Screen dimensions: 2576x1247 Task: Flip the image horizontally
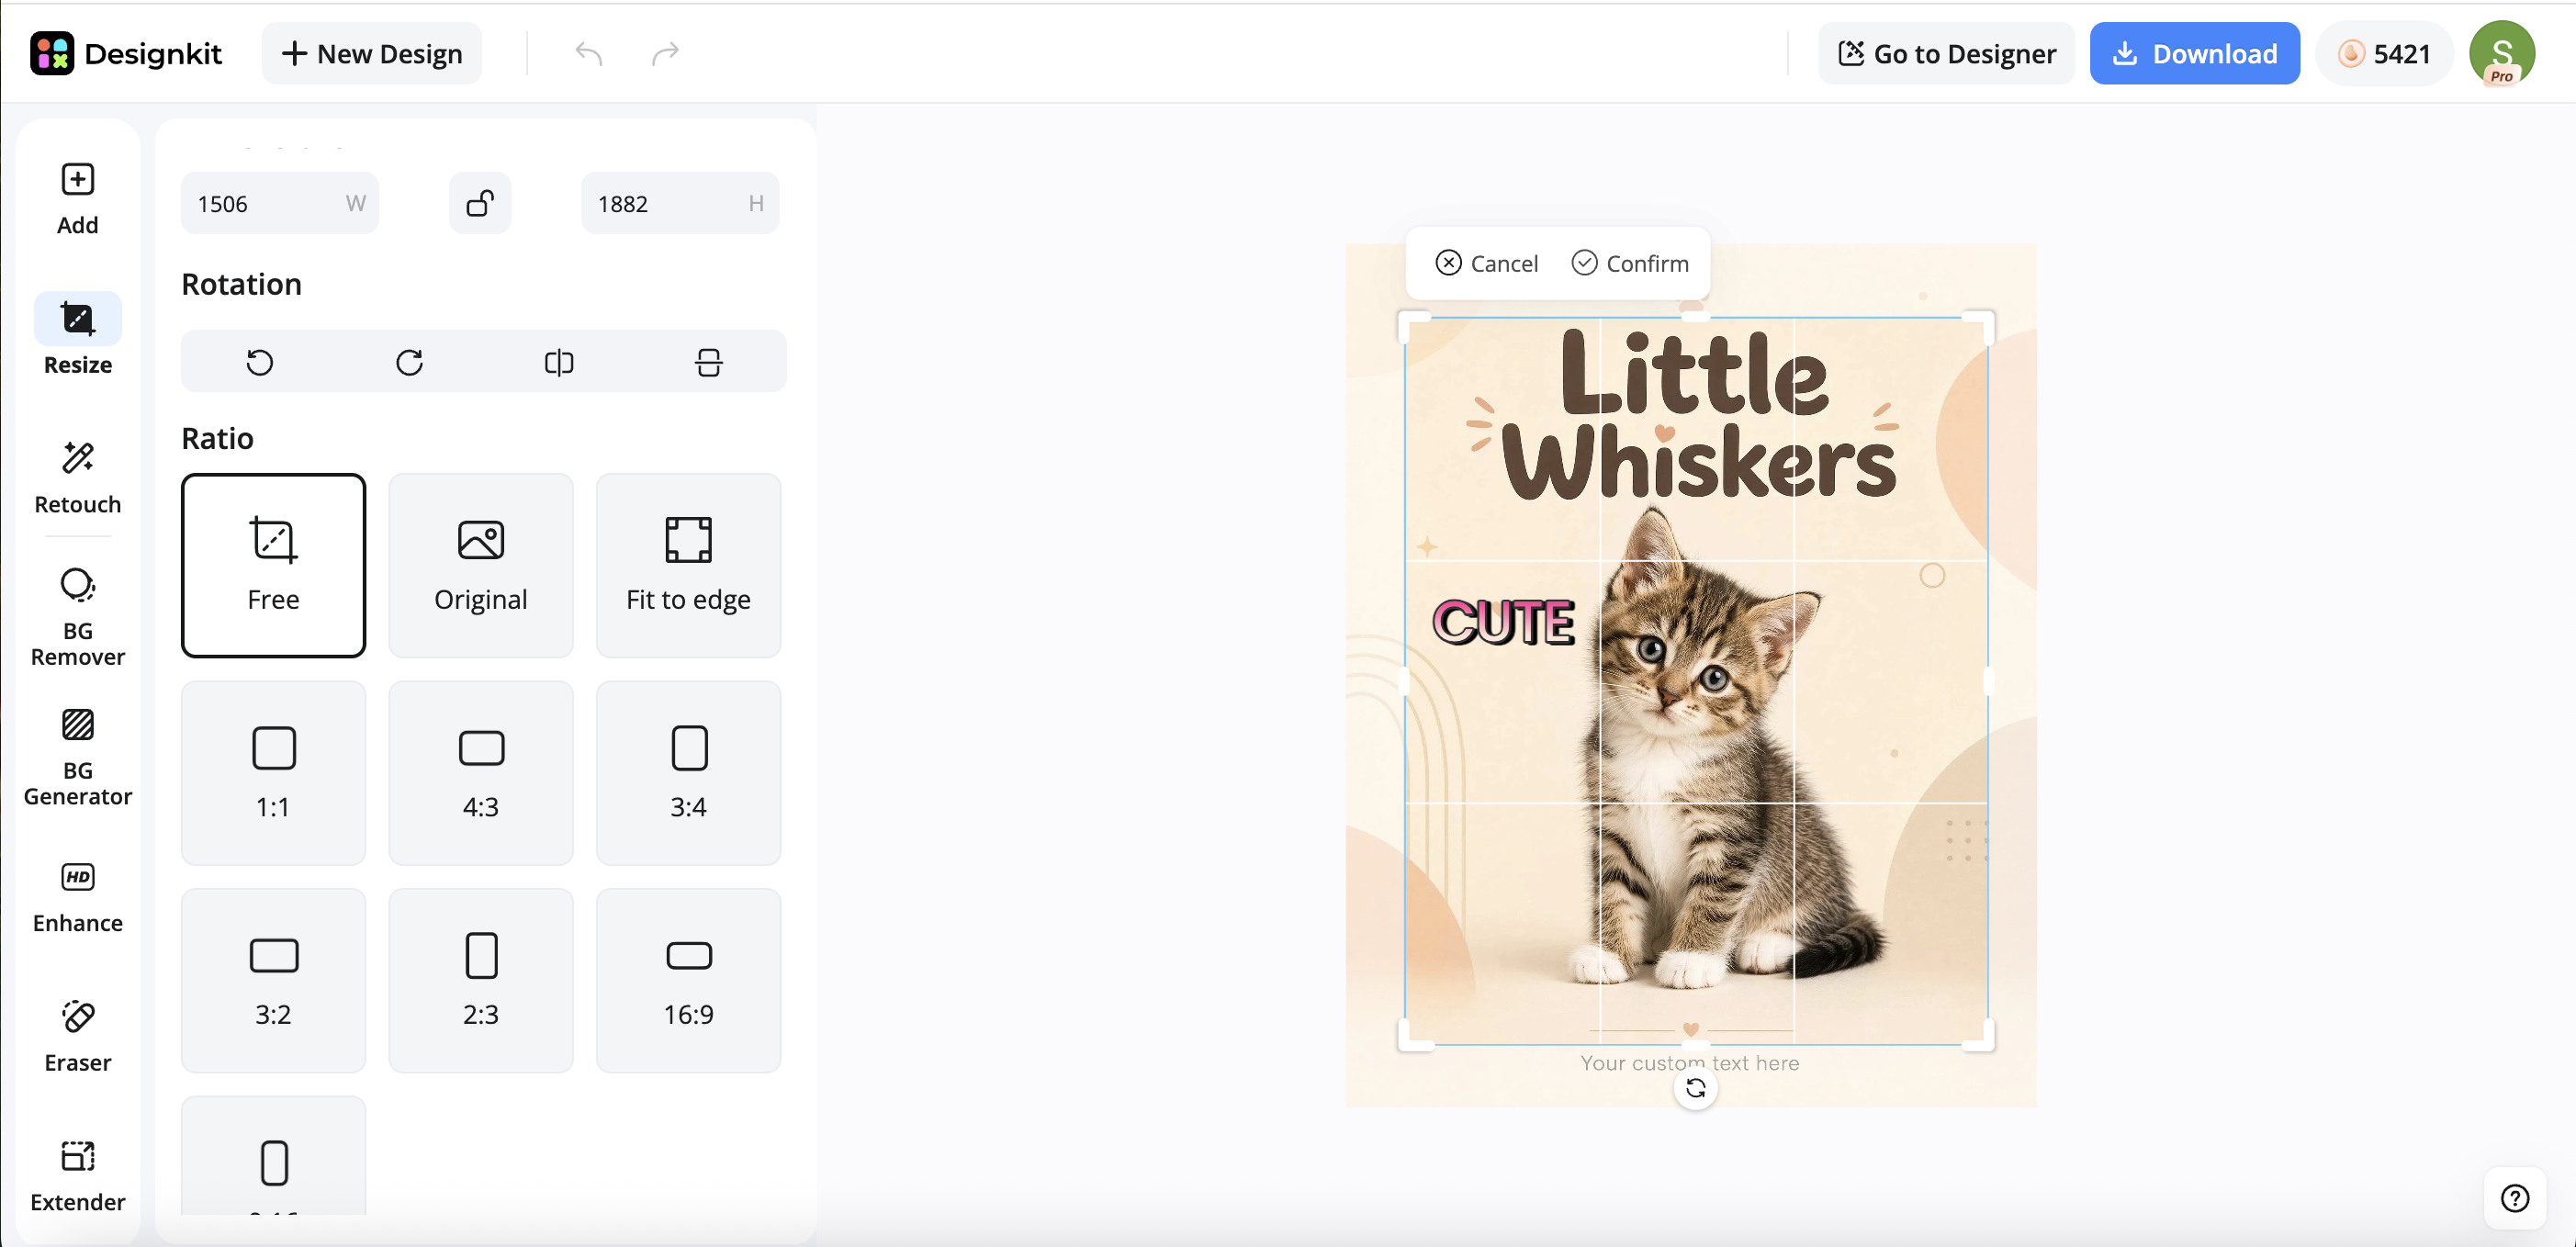[559, 361]
